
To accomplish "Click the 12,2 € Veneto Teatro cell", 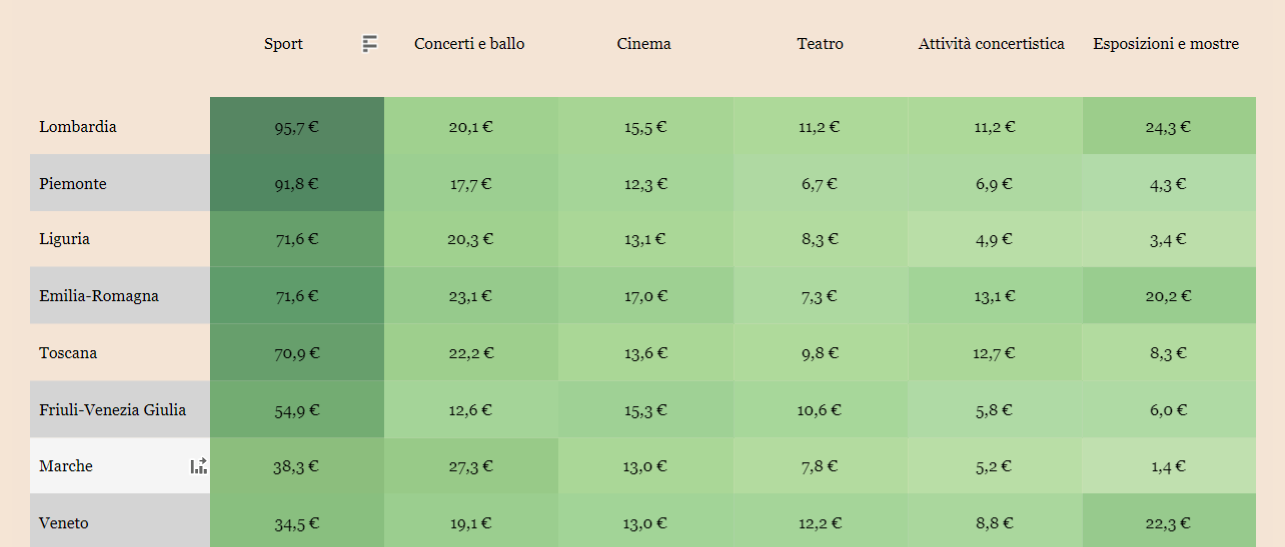I will point(820,523).
